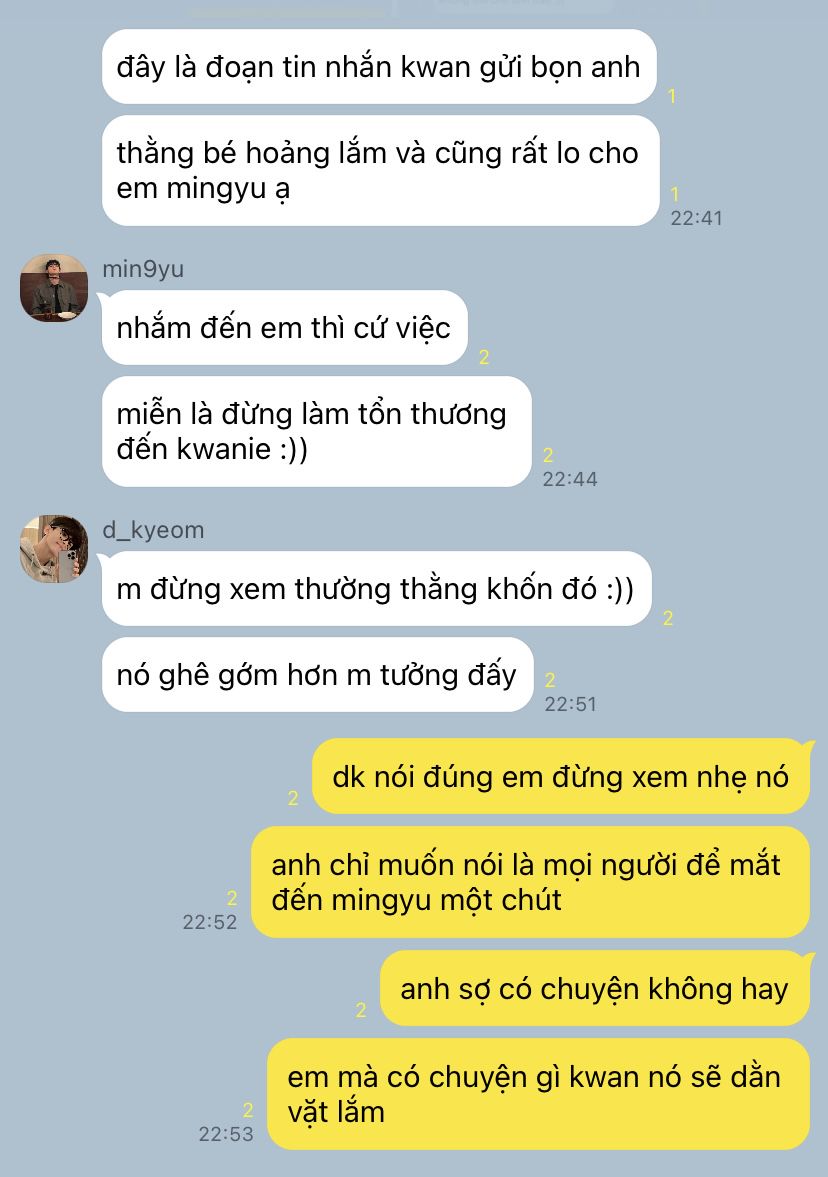Select message 'thằng bé hoảng lắm và cũng rất lo'
This screenshot has width=828, height=1177.
[381, 170]
